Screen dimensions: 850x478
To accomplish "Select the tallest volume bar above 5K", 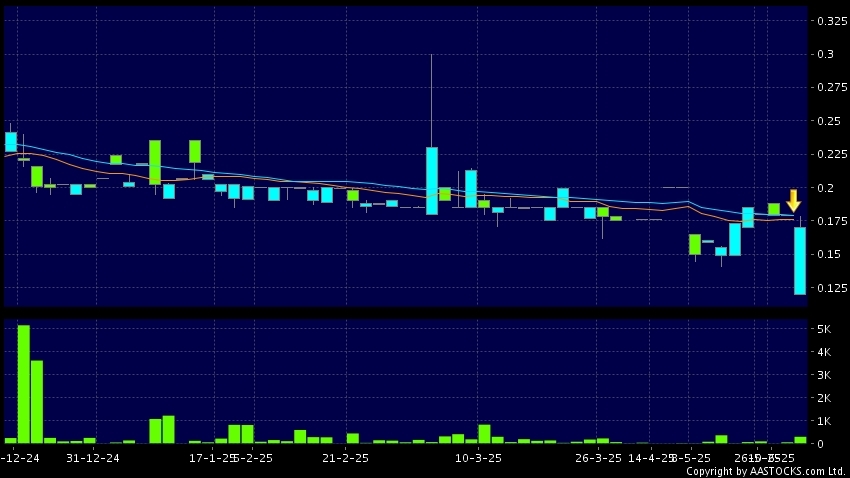I will (x=24, y=384).
